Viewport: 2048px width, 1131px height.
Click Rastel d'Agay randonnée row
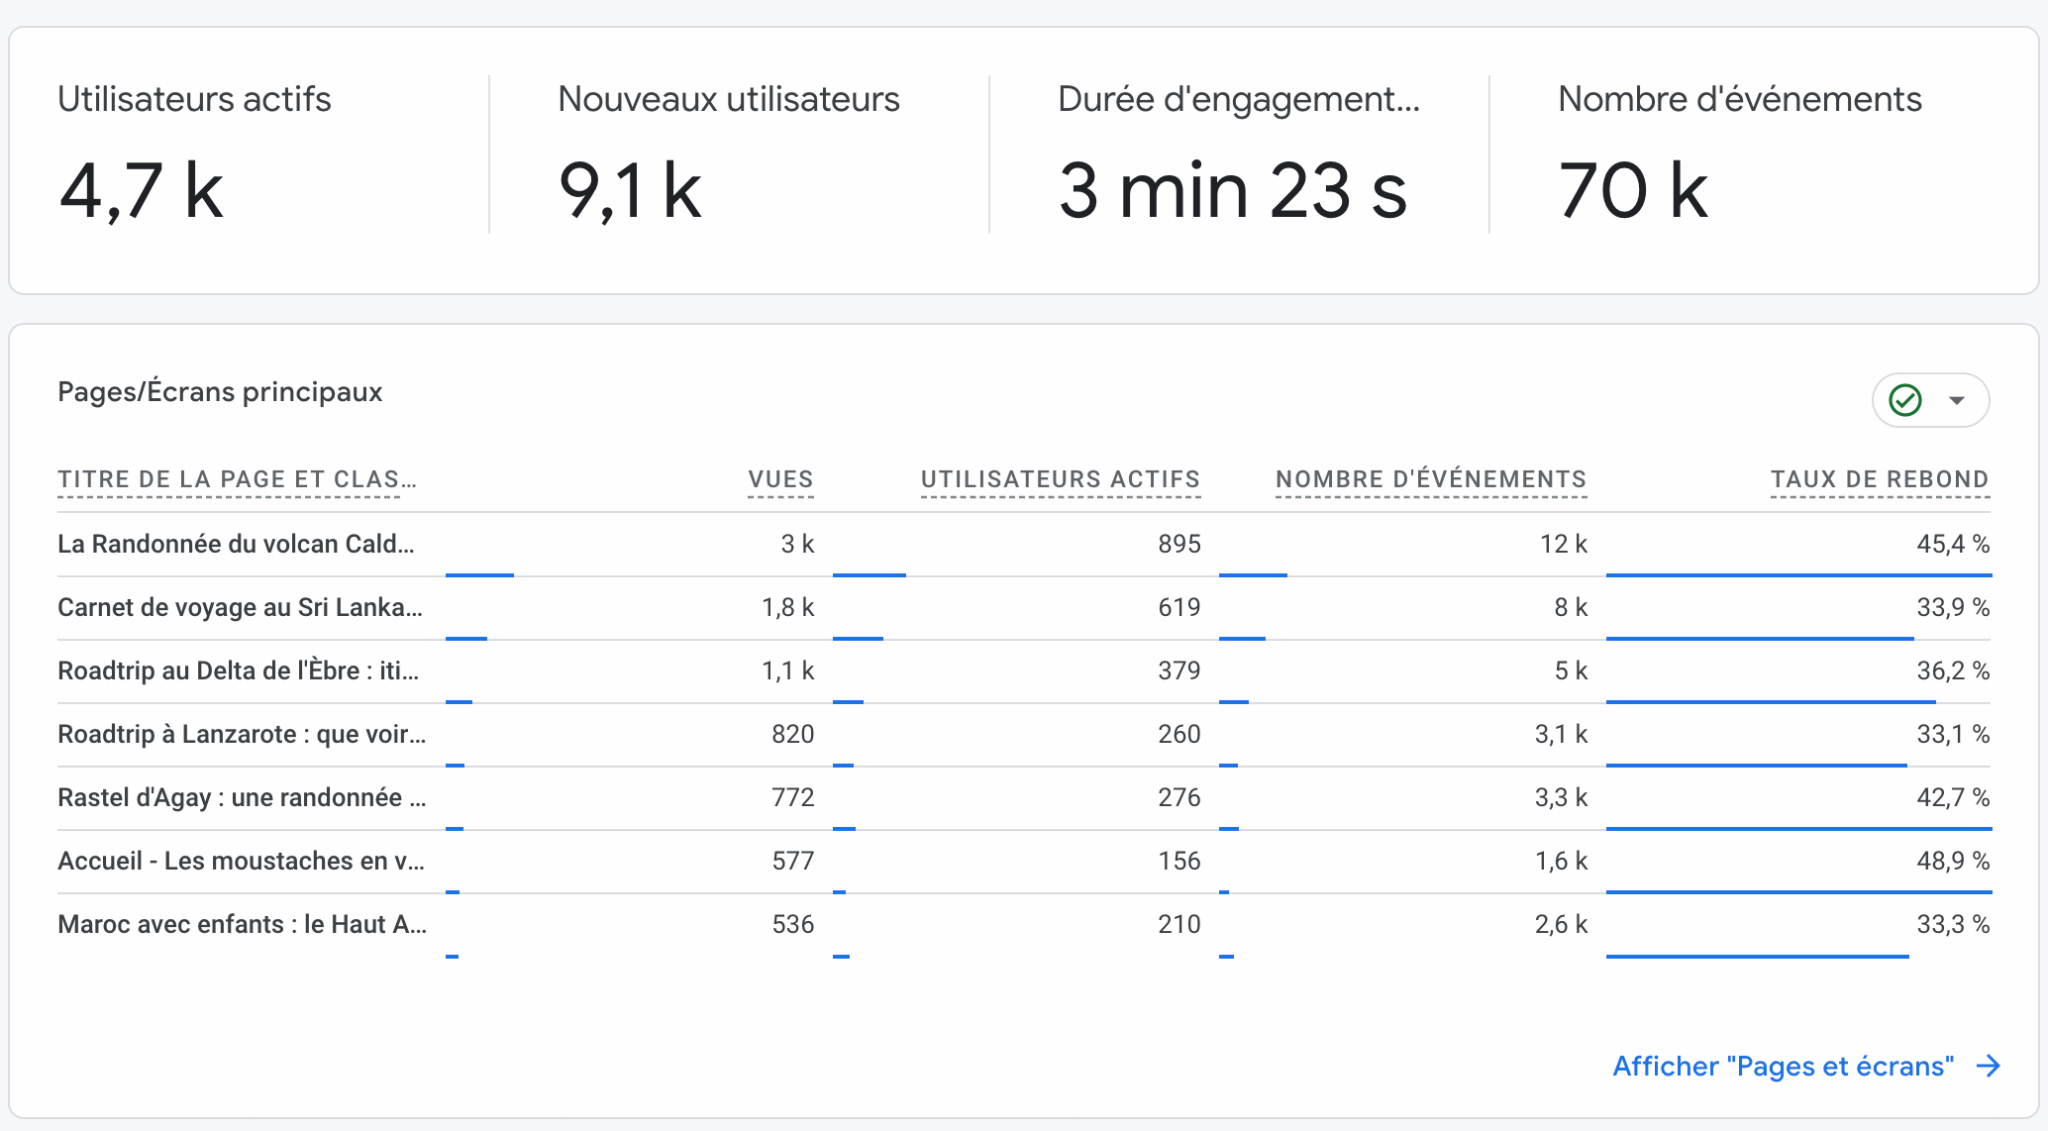tap(241, 797)
